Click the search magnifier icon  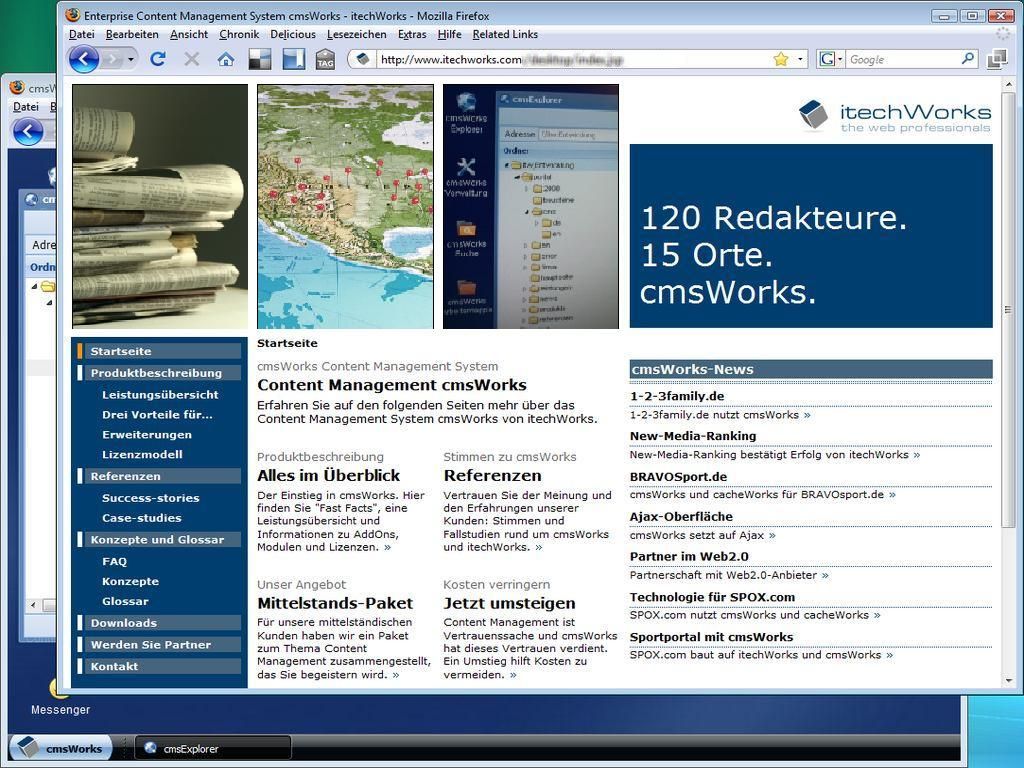pyautogui.click(x=968, y=59)
